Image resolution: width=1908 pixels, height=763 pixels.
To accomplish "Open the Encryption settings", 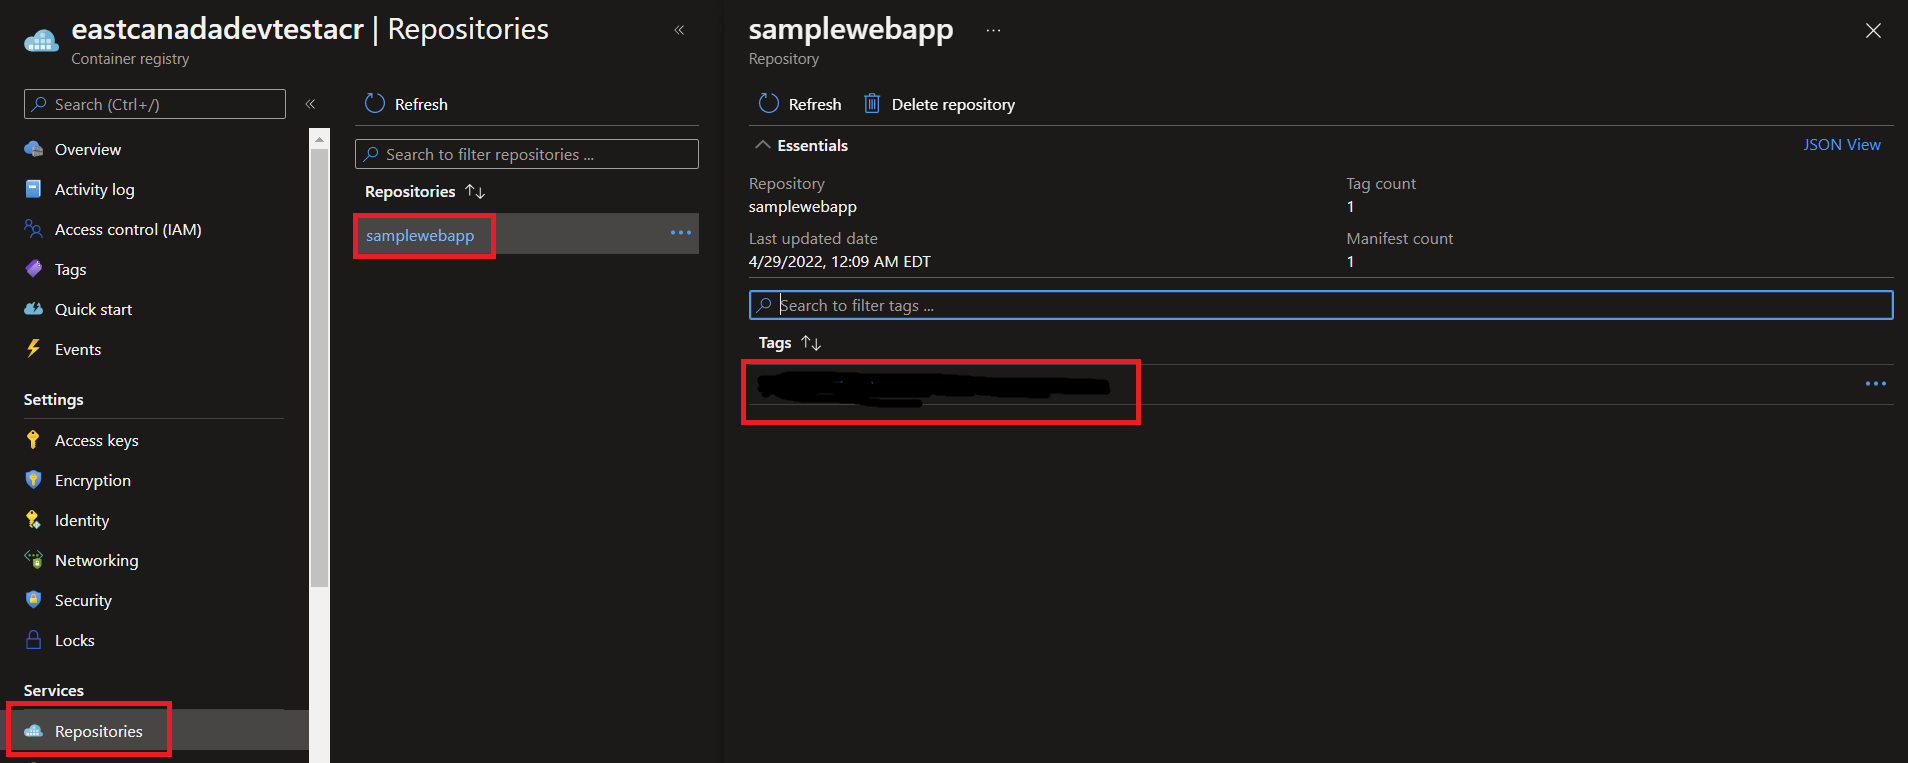I will (92, 480).
